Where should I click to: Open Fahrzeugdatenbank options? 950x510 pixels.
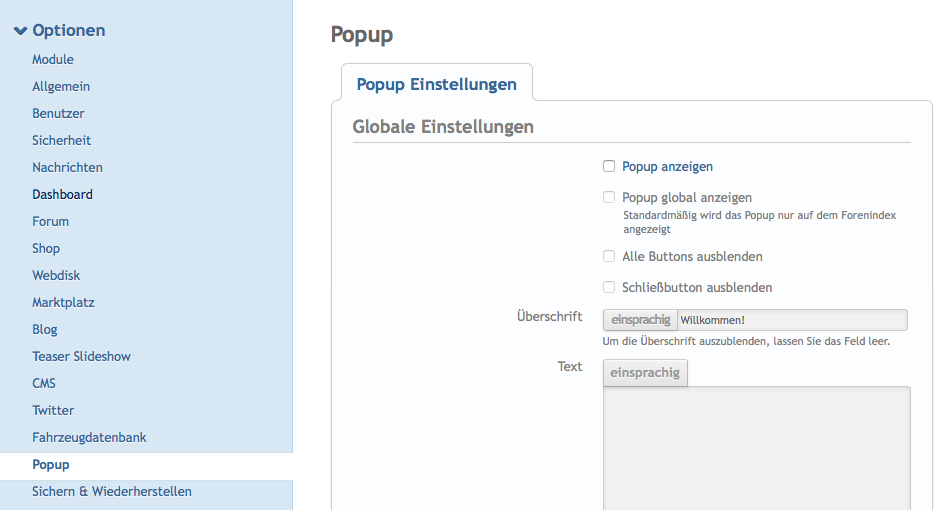[x=89, y=438]
